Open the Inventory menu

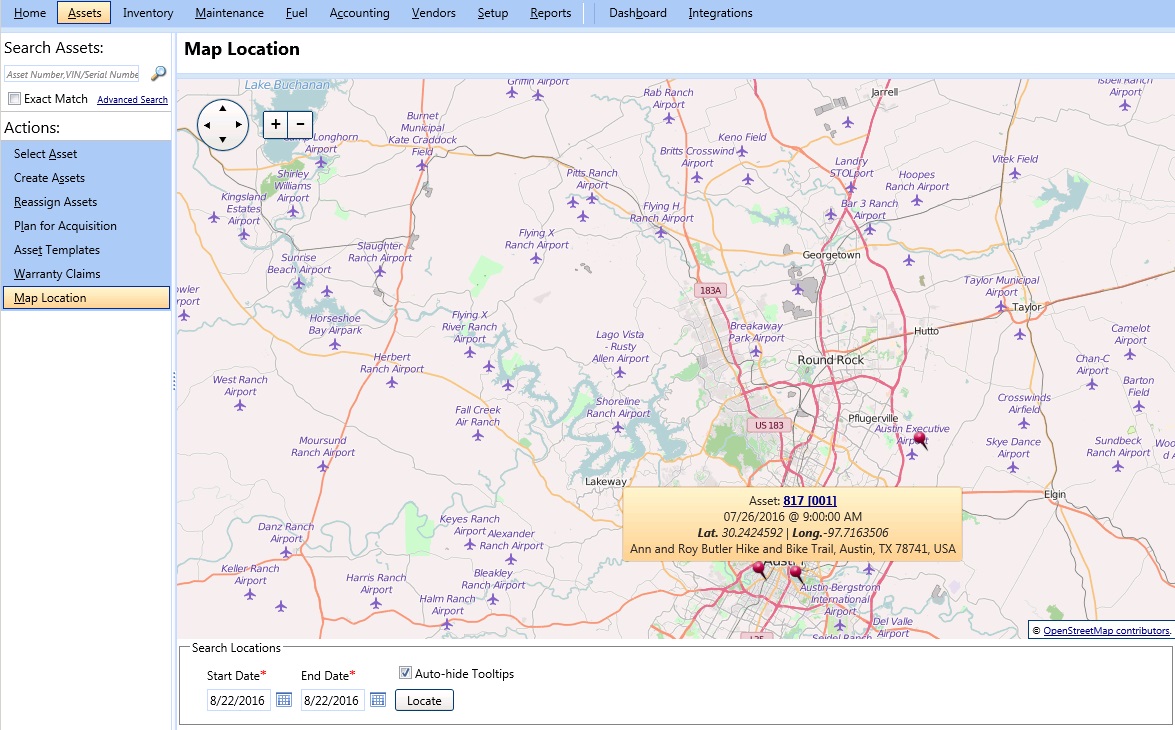coord(148,13)
